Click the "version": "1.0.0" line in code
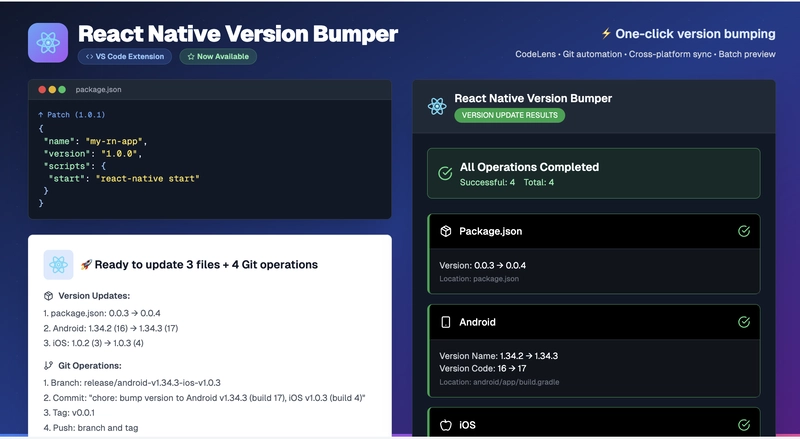 point(92,154)
